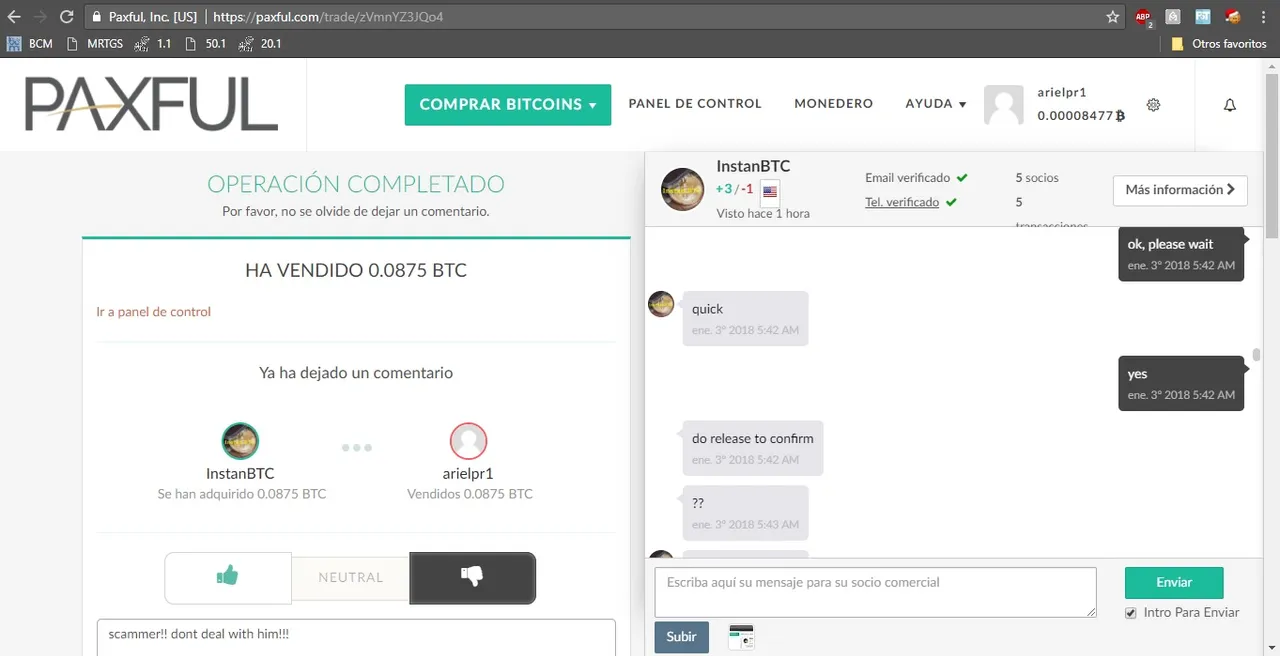This screenshot has height=656, width=1280.
Task: Click the 'Ir a panel de control' link
Action: (x=154, y=312)
